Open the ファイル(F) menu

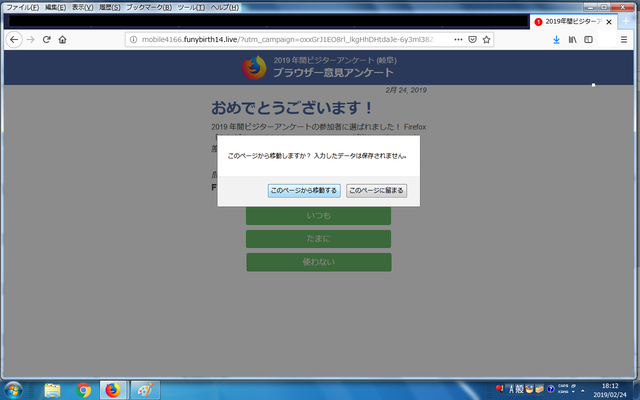(x=21, y=7)
